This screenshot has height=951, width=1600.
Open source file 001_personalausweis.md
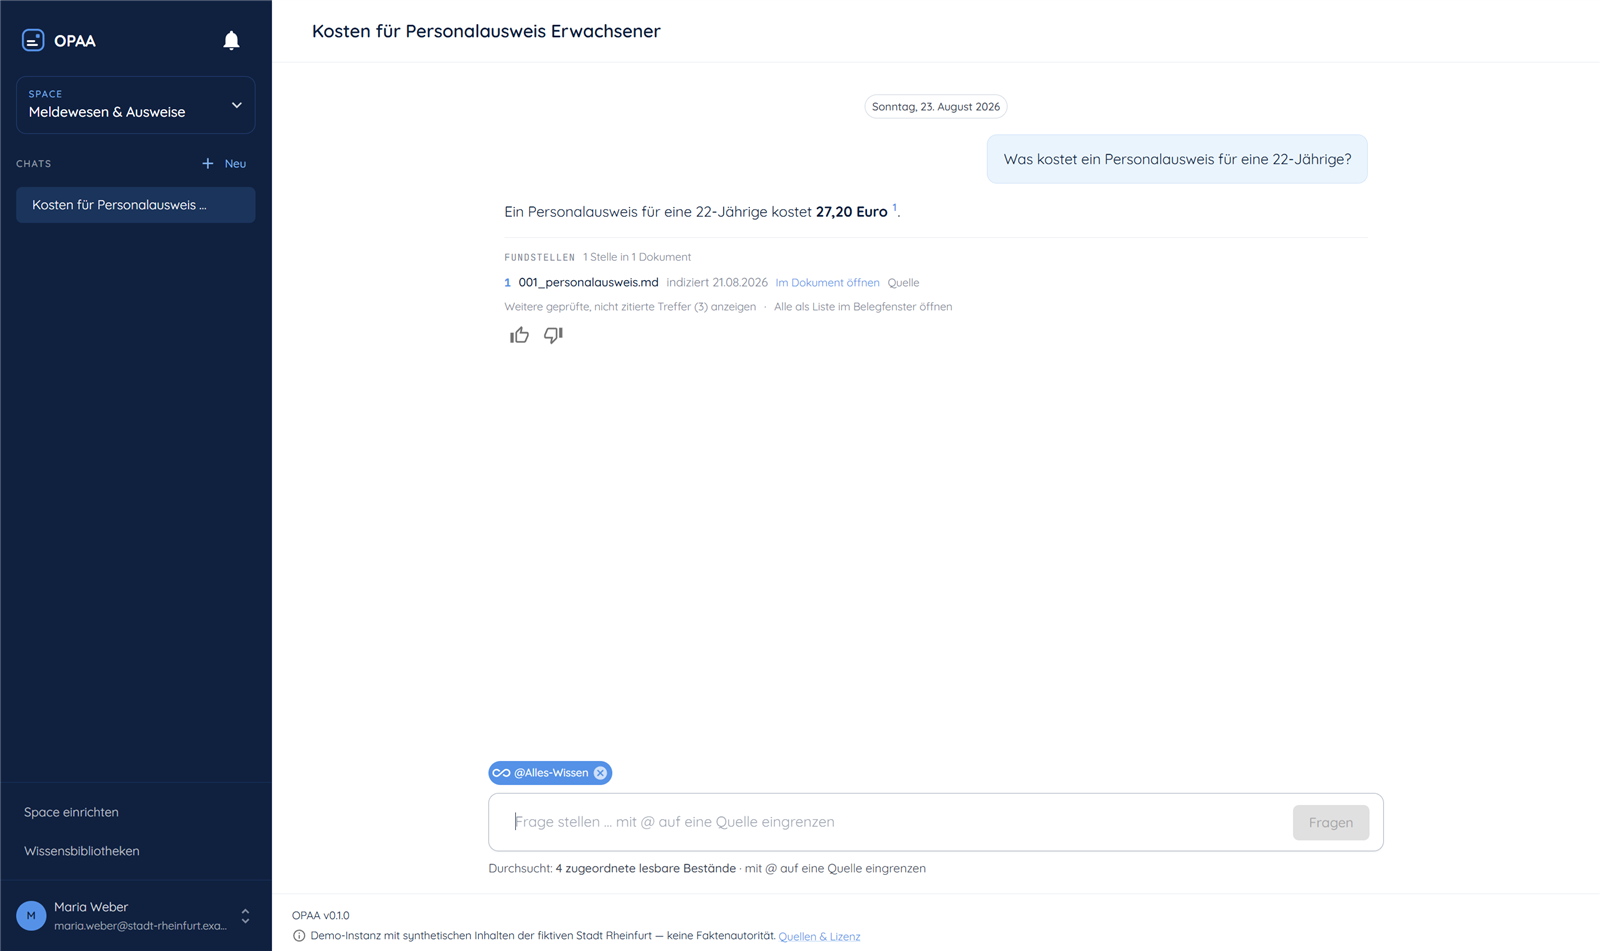tap(588, 282)
